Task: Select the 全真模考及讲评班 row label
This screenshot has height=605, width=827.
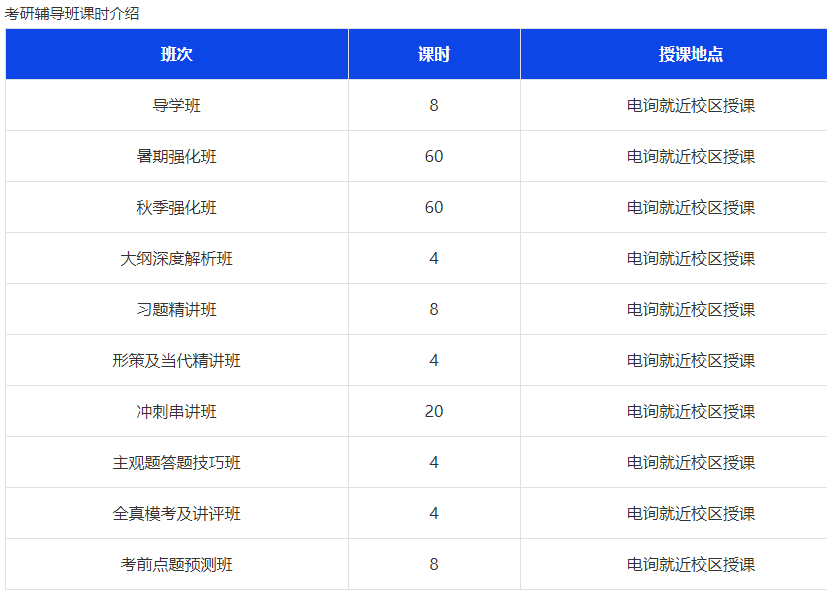Action: 175,513
